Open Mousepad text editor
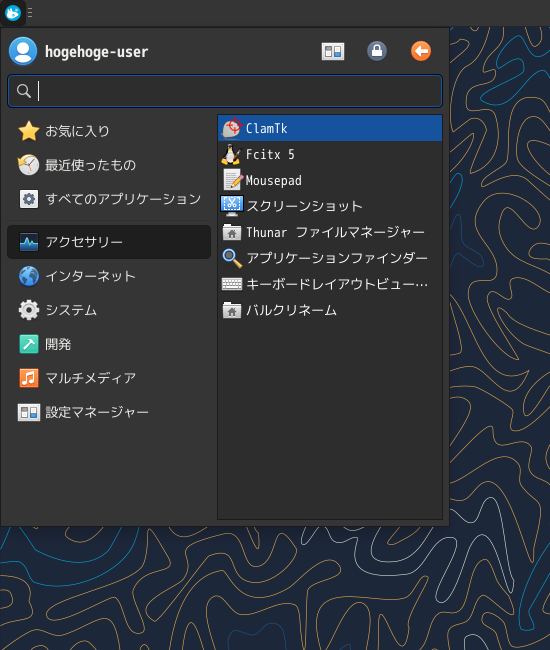Viewport: 550px width, 650px height. pyautogui.click(x=330, y=180)
